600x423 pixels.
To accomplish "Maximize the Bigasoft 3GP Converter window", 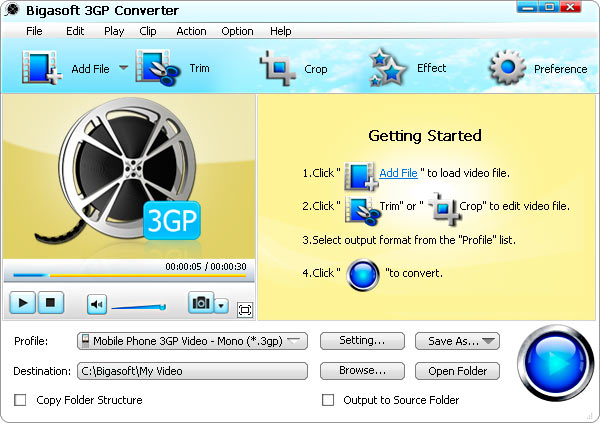I will (549, 7).
